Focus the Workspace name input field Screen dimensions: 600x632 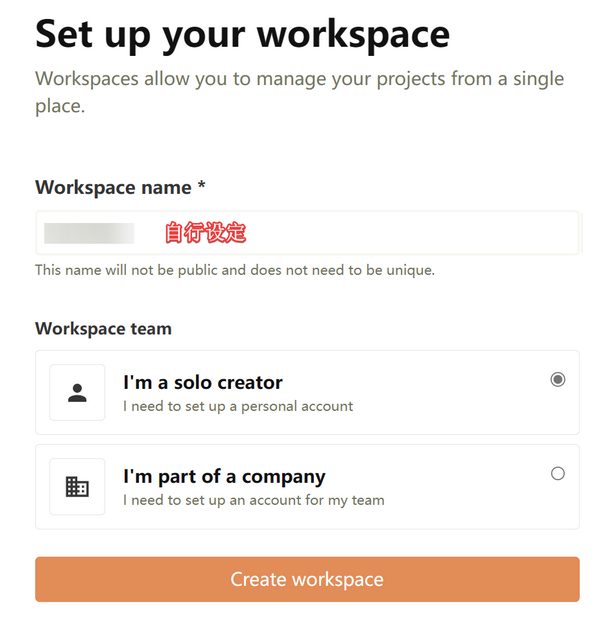pos(307,233)
